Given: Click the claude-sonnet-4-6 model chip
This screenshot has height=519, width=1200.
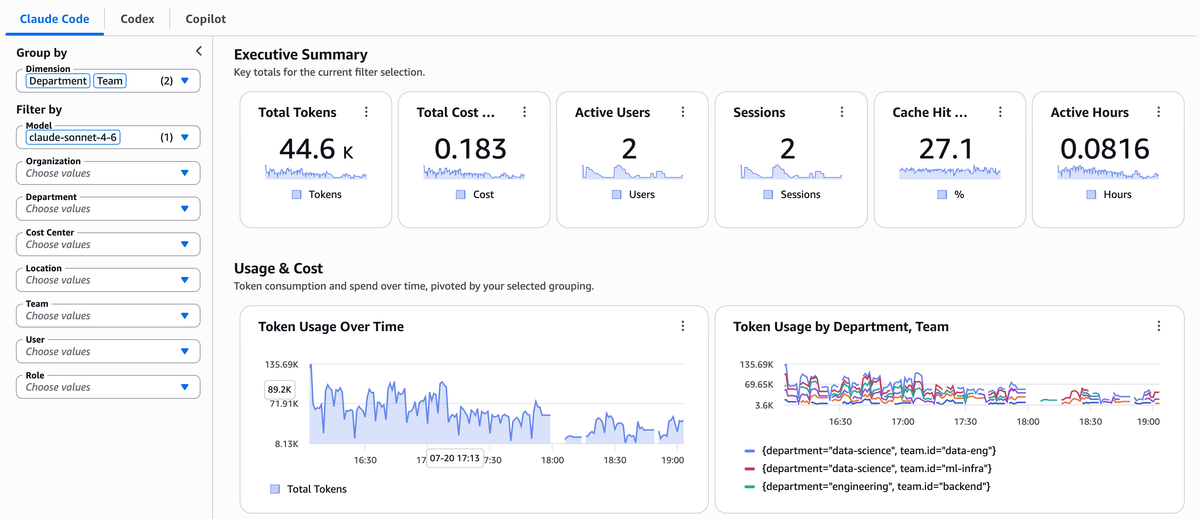Looking at the screenshot, I should click(x=73, y=137).
